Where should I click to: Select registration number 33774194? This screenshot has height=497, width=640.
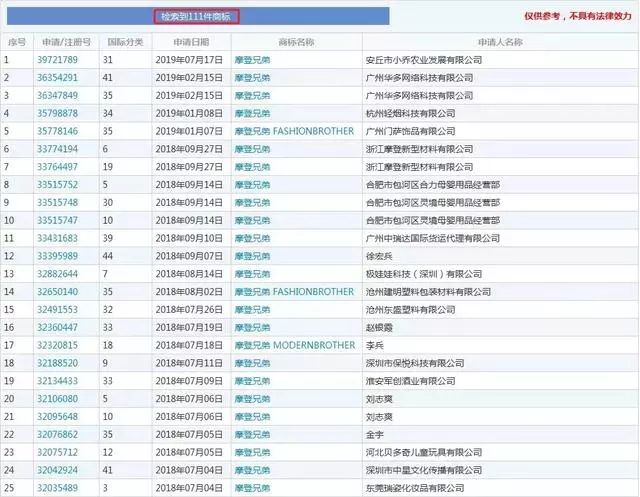57,149
